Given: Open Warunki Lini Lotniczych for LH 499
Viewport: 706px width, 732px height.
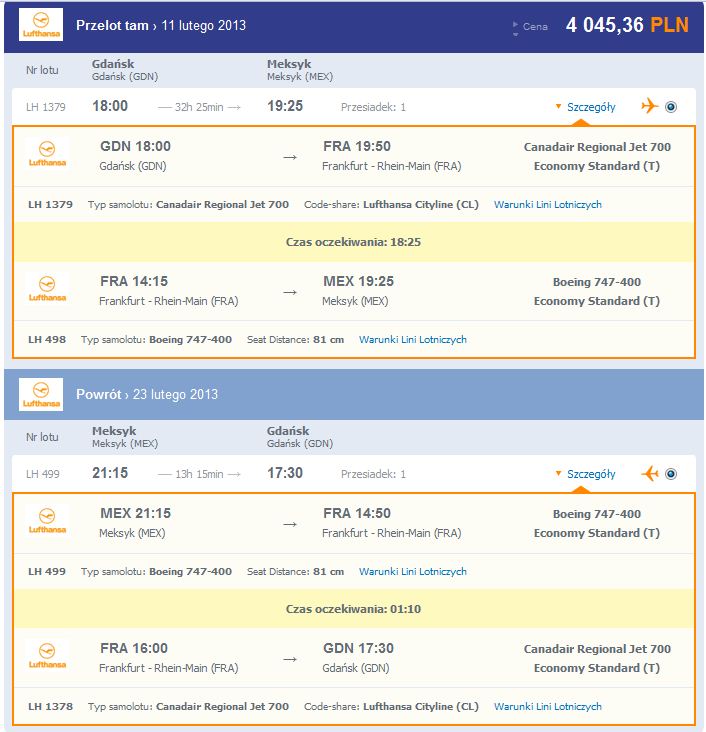Looking at the screenshot, I should pos(413,571).
